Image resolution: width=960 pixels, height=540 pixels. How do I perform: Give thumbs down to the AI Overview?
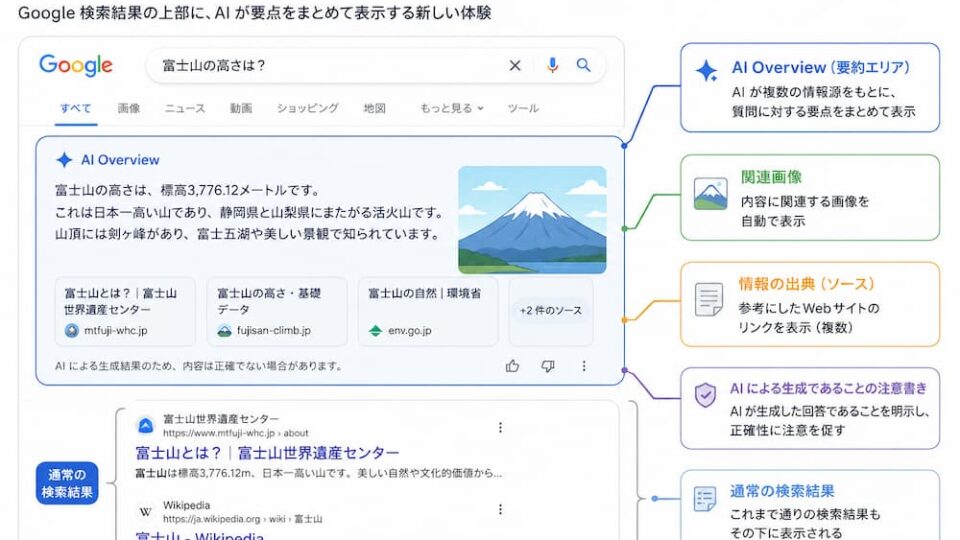coord(548,366)
